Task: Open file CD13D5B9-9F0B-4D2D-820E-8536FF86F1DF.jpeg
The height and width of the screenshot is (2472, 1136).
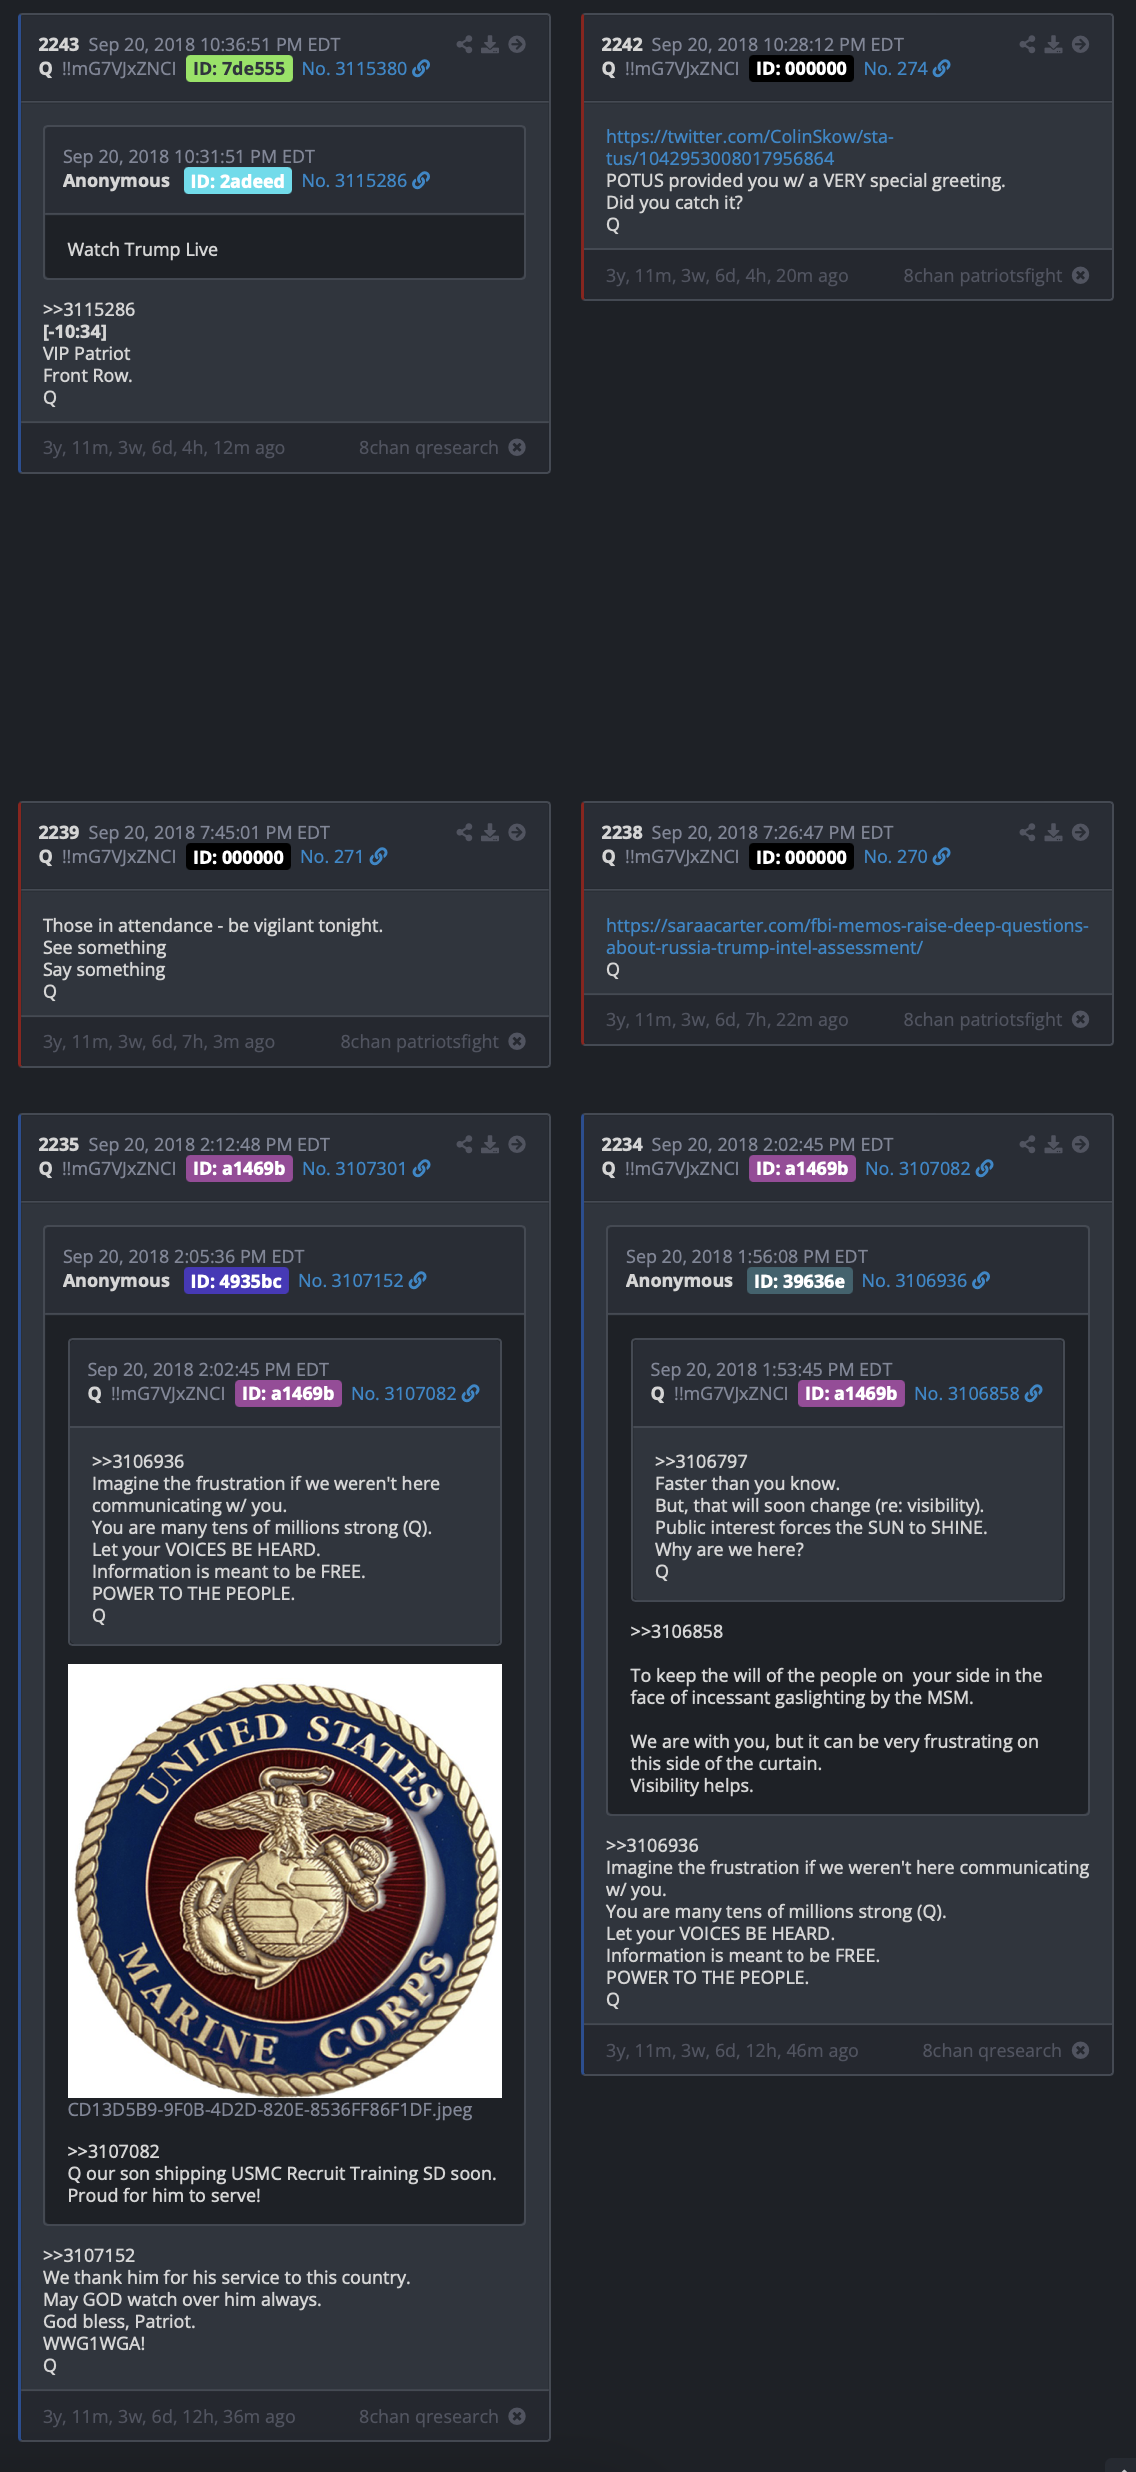Action: (270, 2110)
